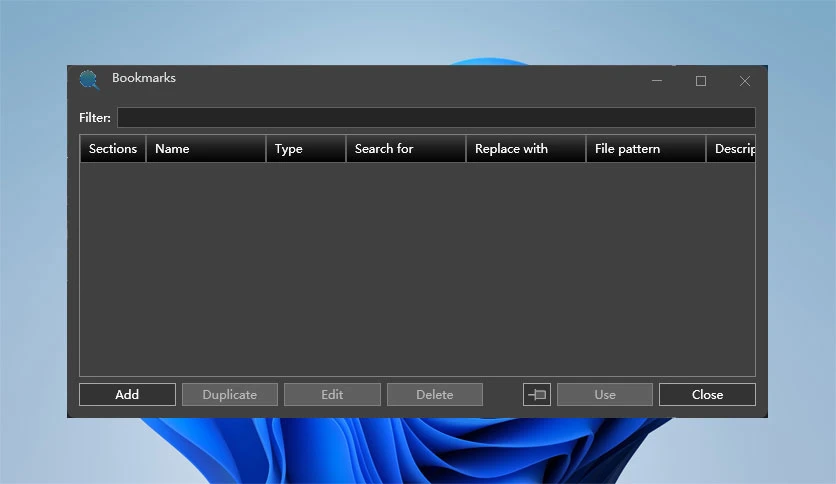
Task: Click the partially visible Description column header
Action: pos(731,149)
